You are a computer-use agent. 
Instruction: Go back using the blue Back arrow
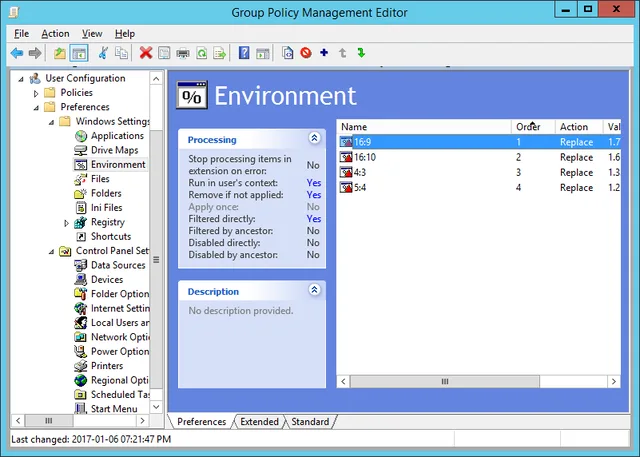pyautogui.click(x=17, y=53)
